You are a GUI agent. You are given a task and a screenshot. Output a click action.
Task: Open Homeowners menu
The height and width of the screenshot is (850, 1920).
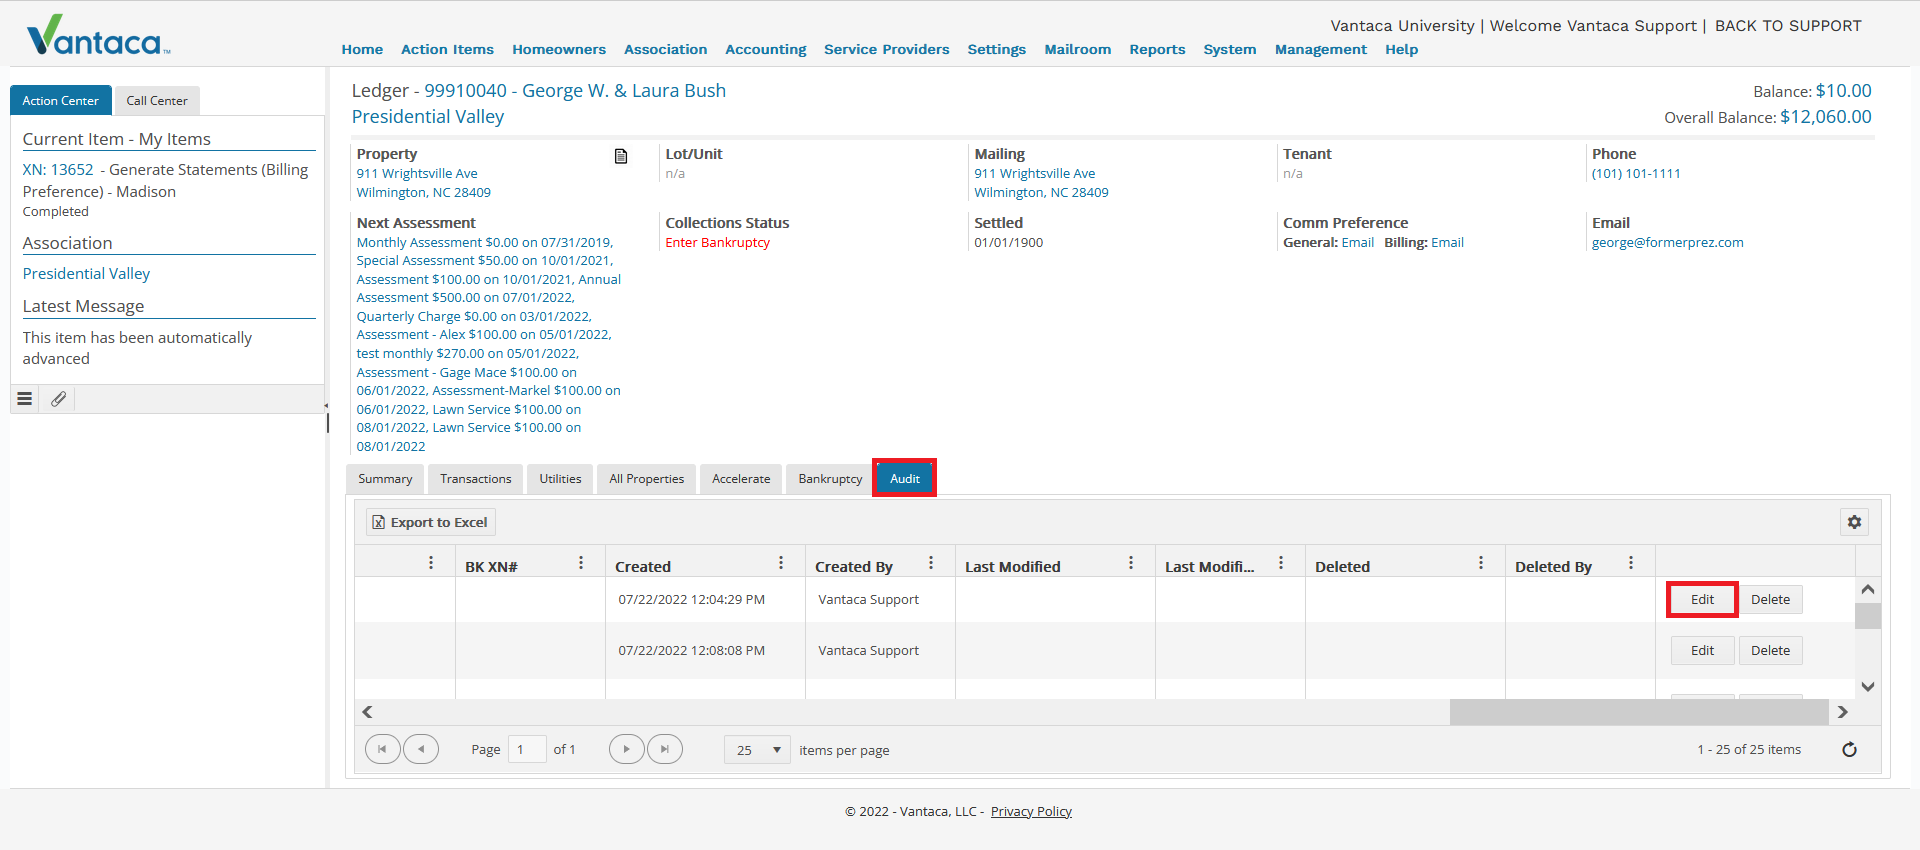click(559, 49)
